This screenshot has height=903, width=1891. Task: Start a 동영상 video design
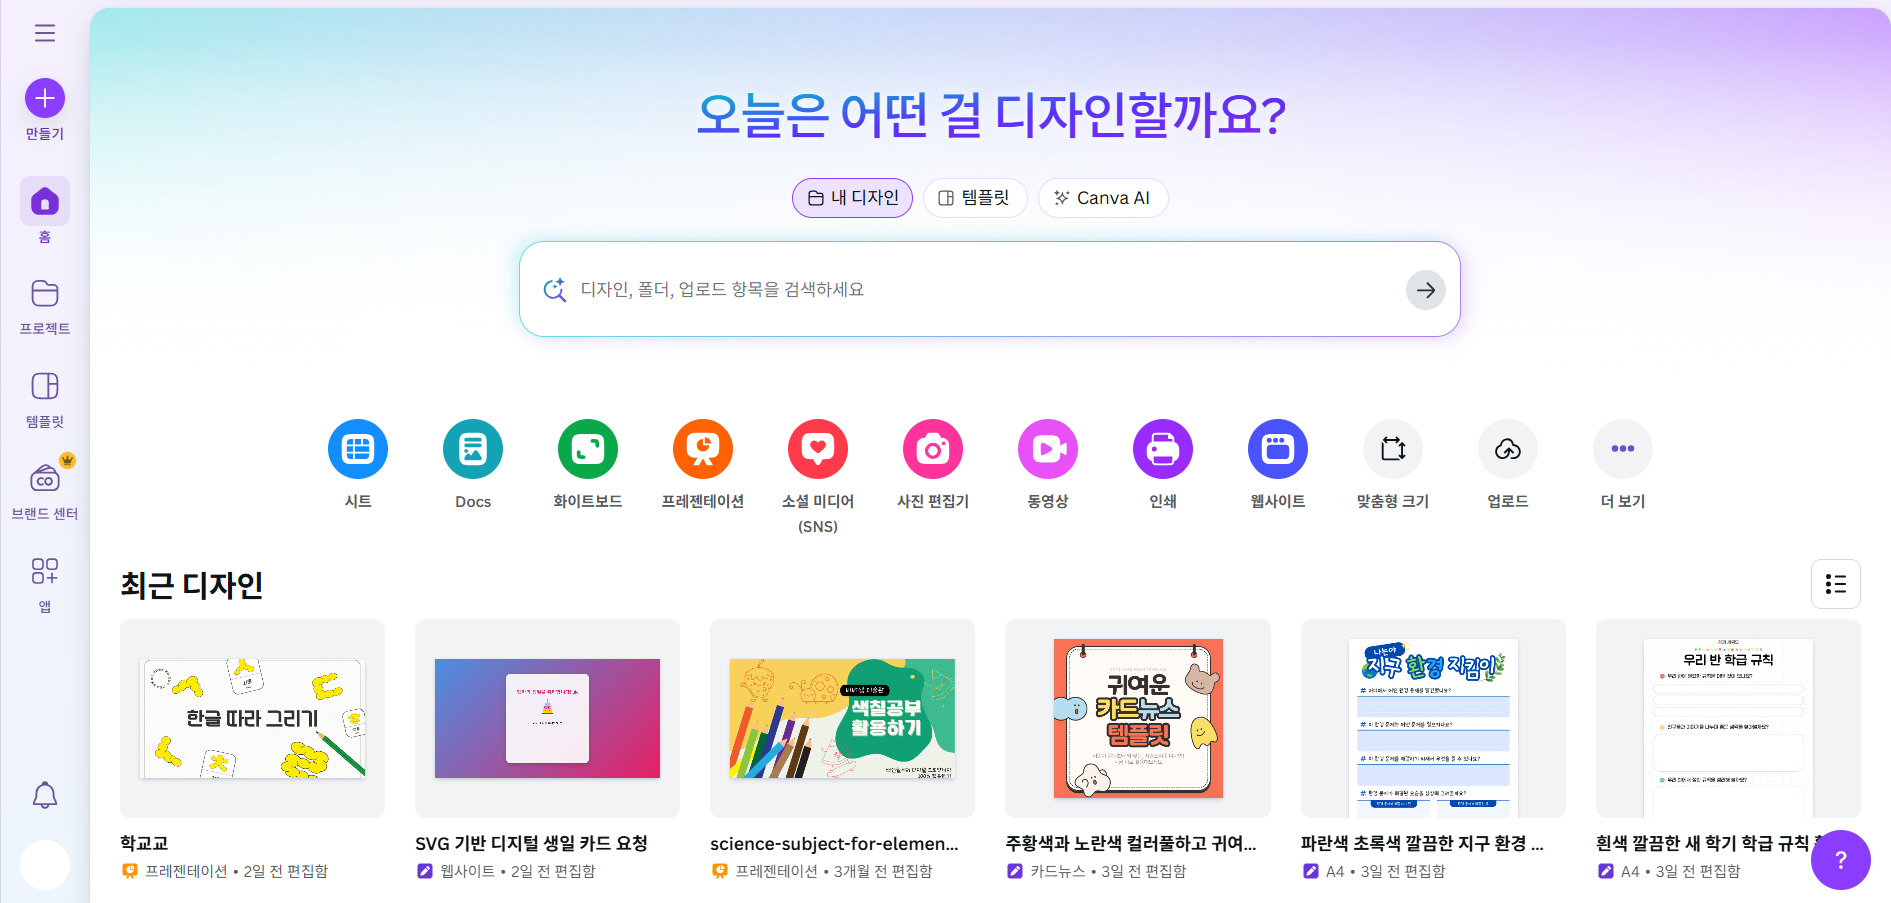click(x=1048, y=449)
